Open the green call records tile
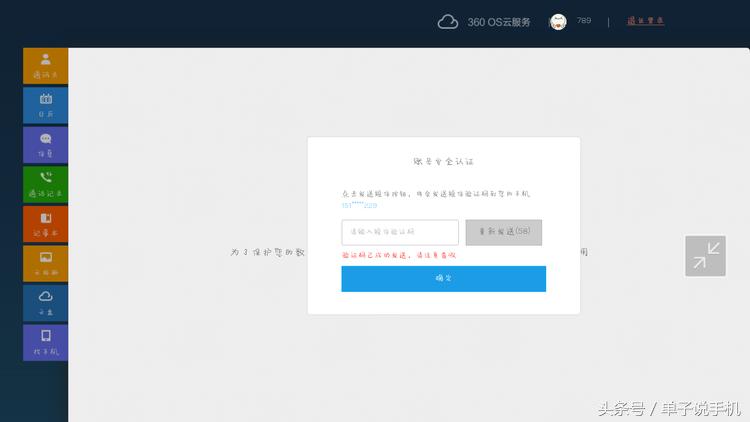 click(45, 185)
